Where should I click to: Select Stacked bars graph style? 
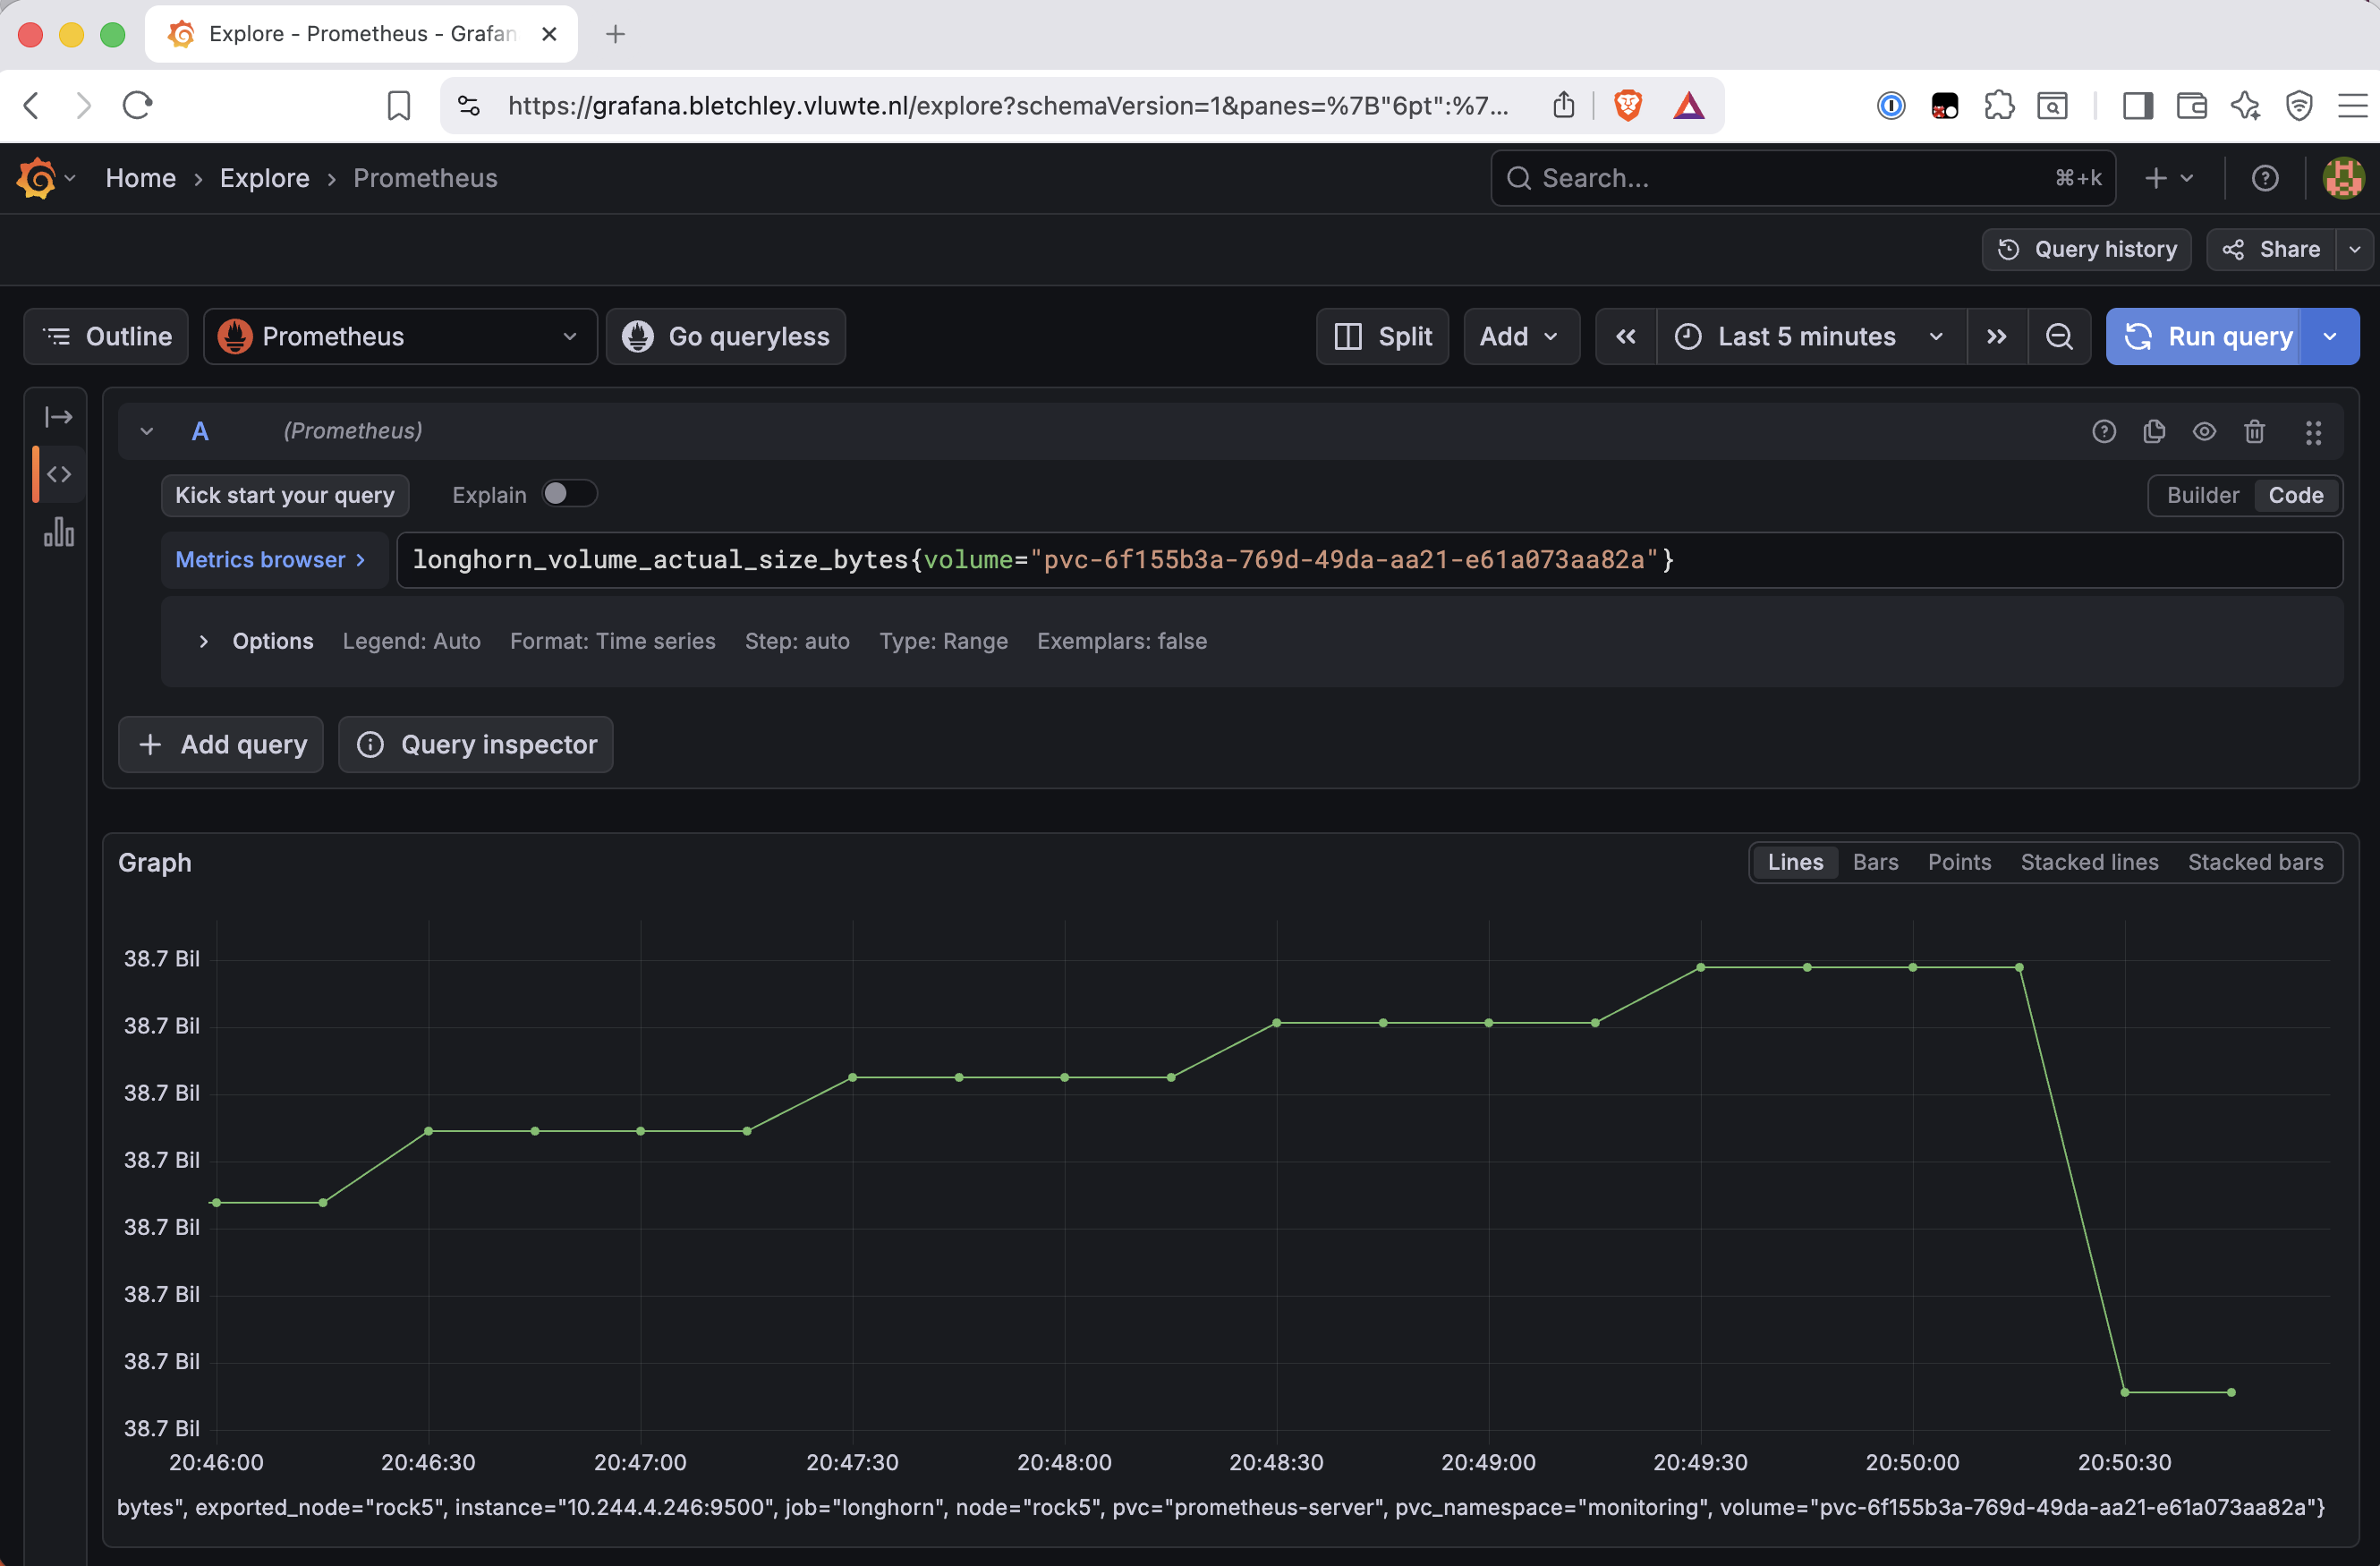2255,862
